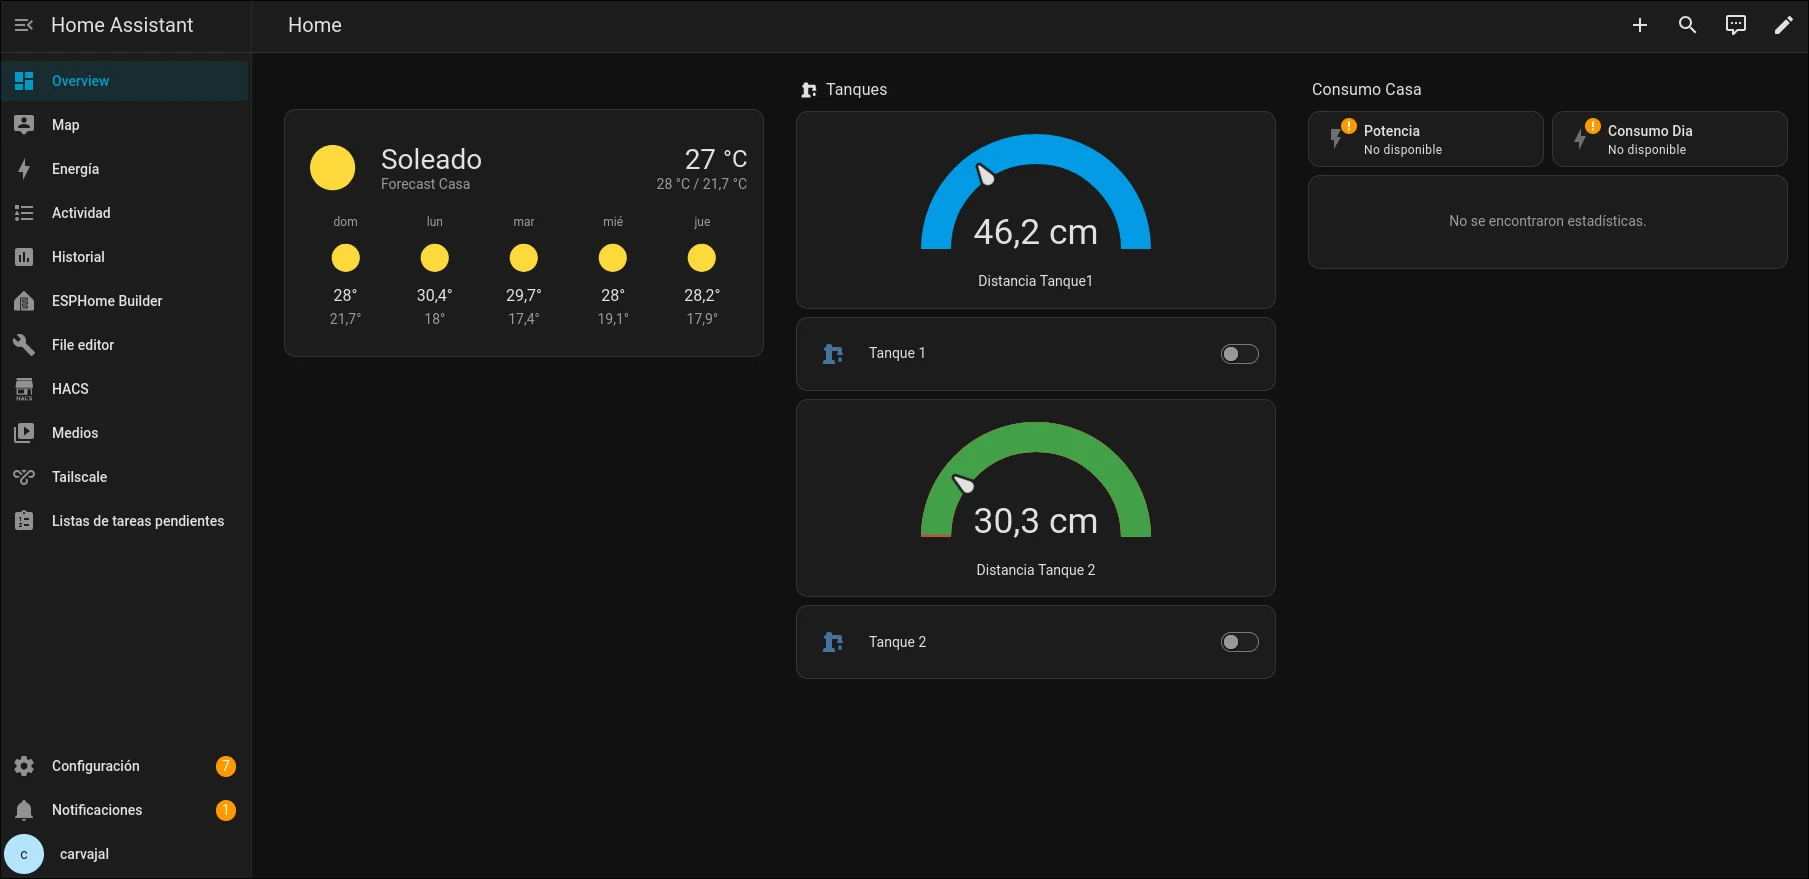Click the Listas de tareas pendientes clipboard icon
This screenshot has width=1809, height=879.
coord(24,521)
